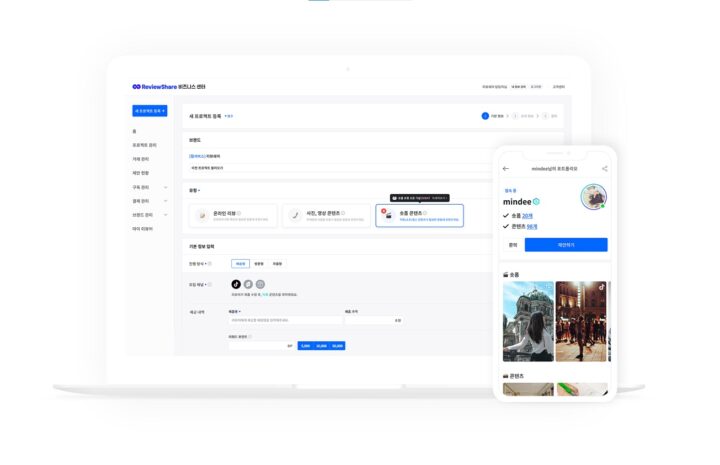The width and height of the screenshot is (720, 465).
Task: Click the blue 제안하기 button on the phone
Action: [x=566, y=245]
